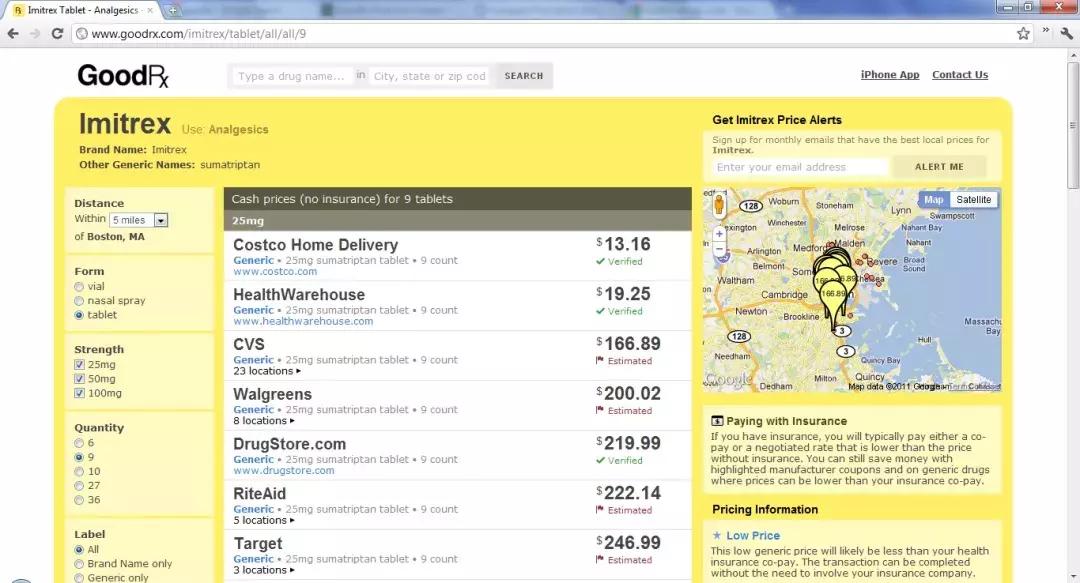Click the browser forward arrow

(34, 34)
